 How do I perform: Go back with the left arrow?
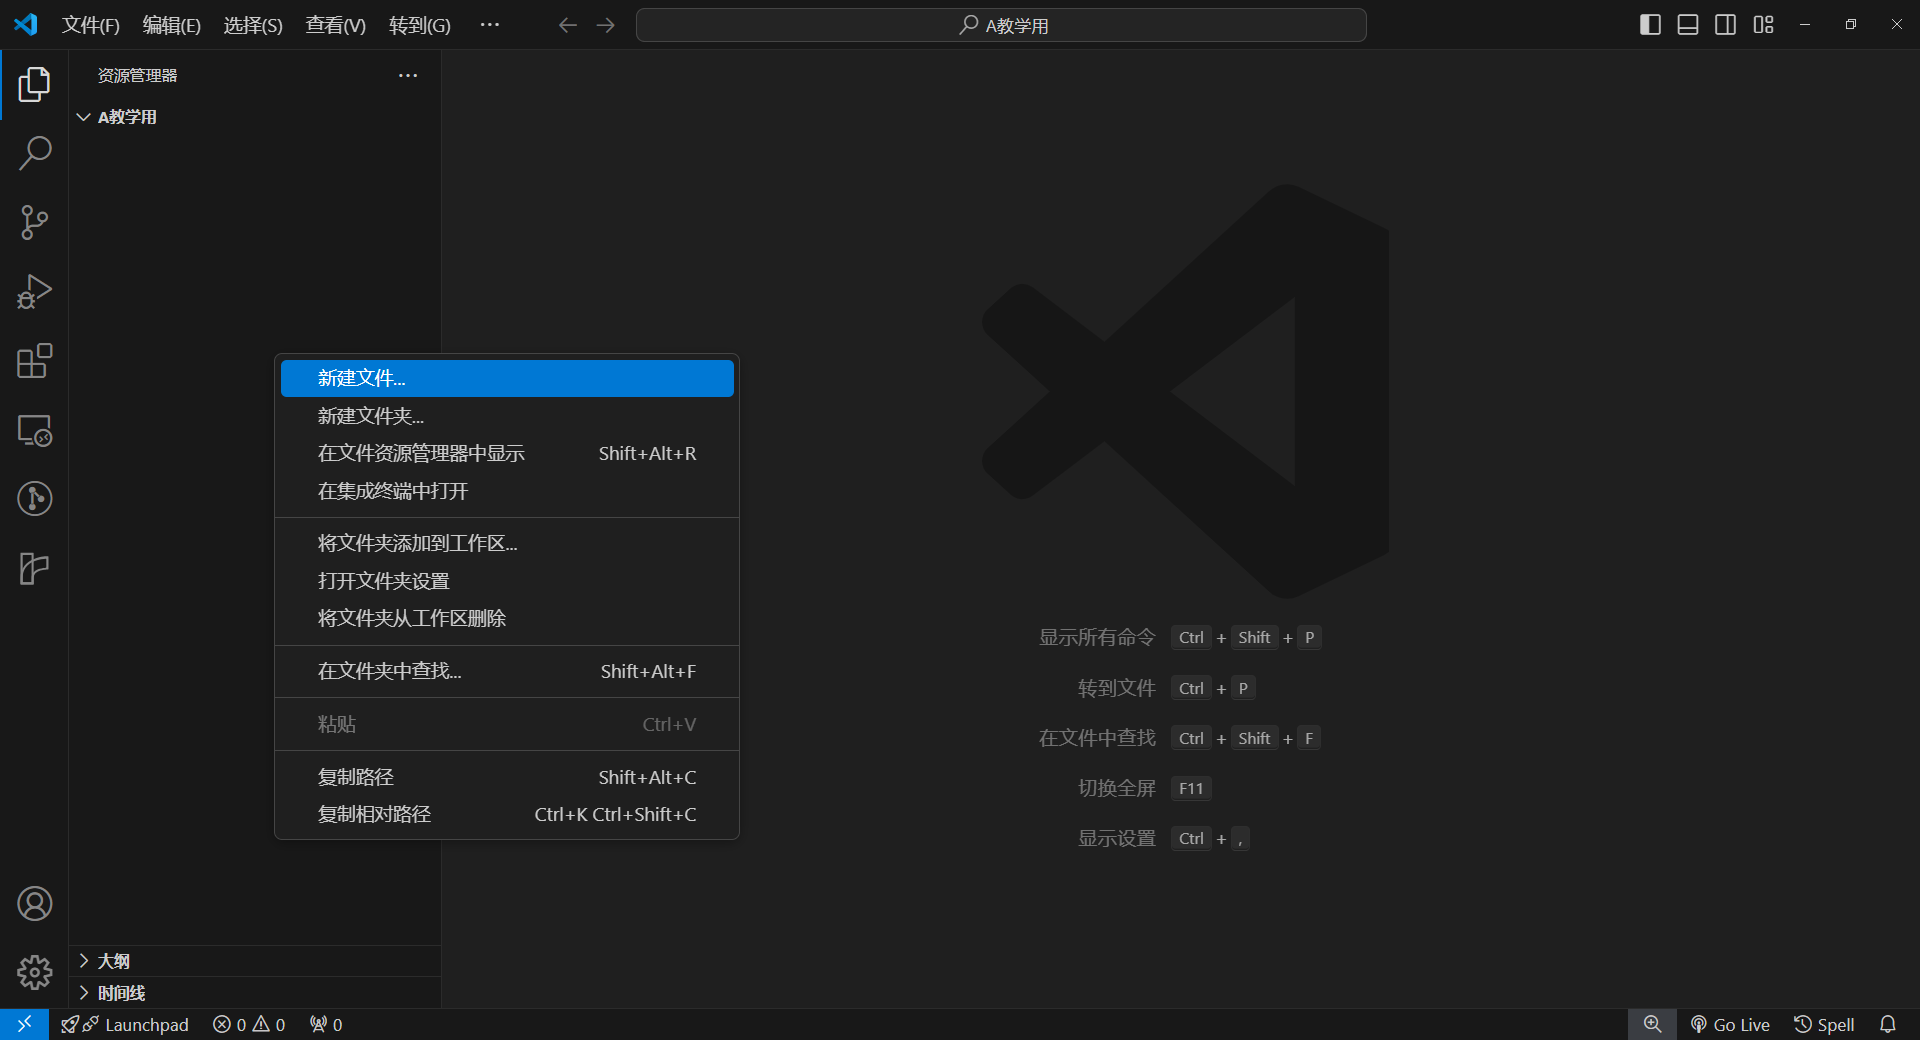[568, 25]
